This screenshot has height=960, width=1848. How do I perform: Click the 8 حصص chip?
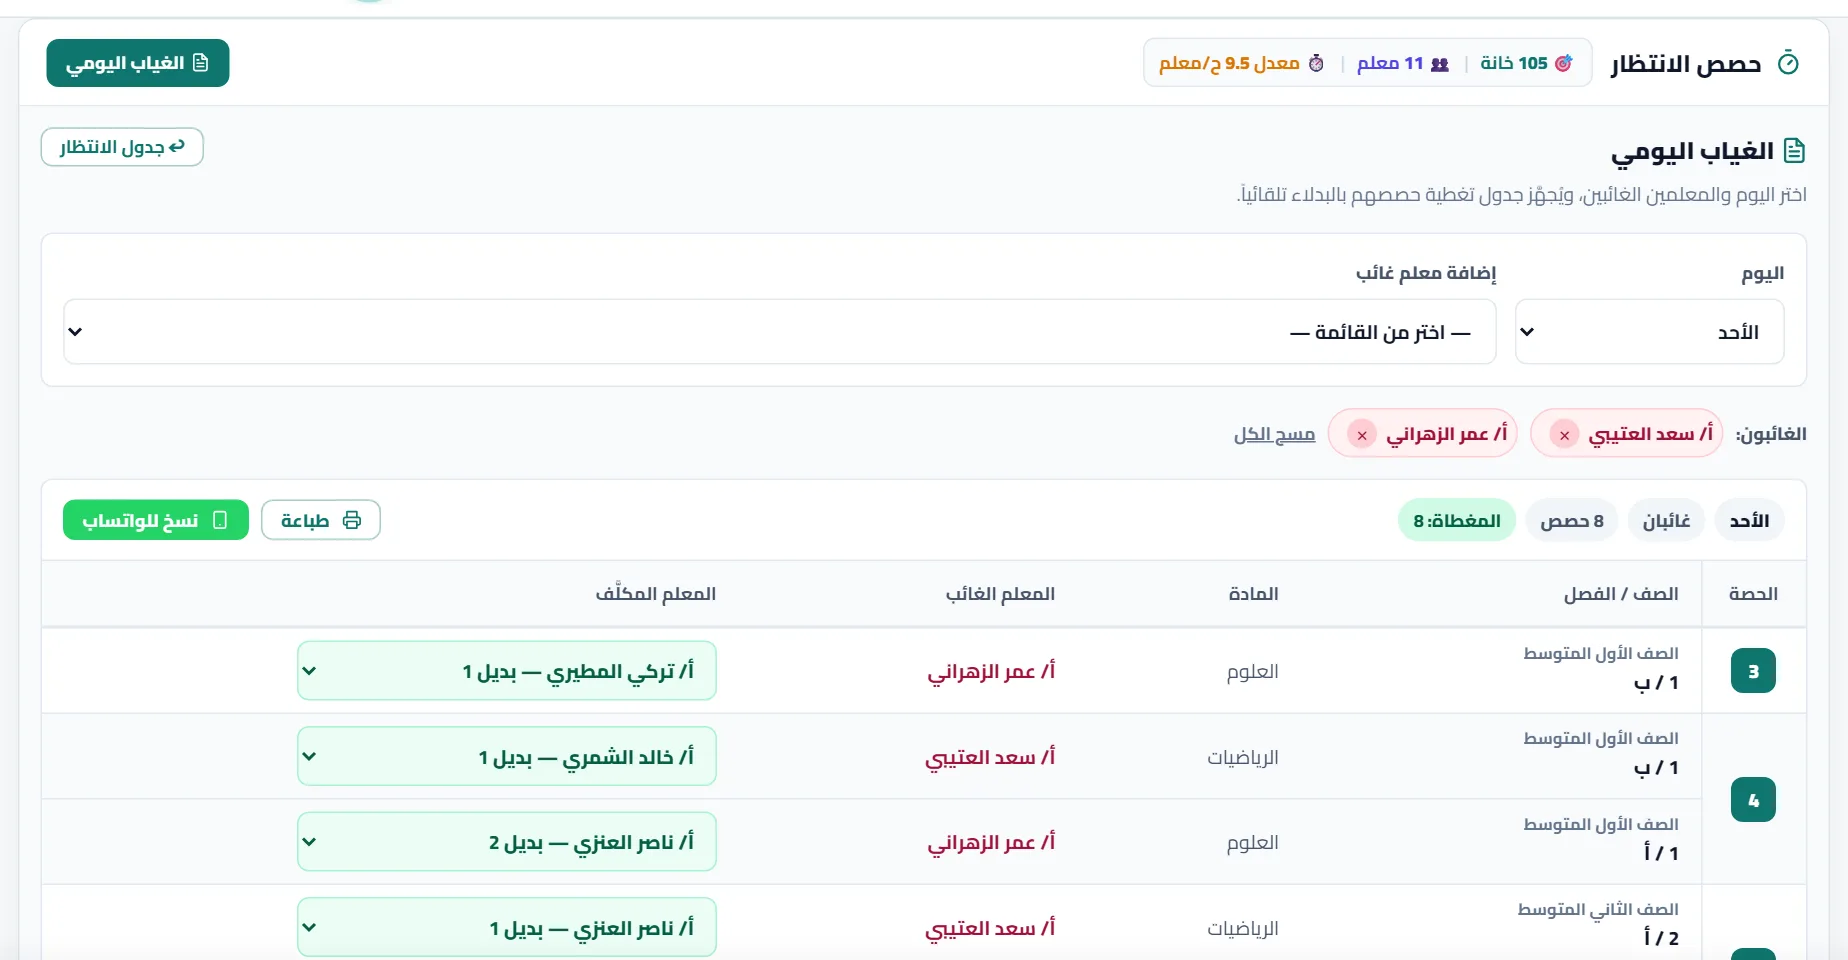[x=1572, y=520]
